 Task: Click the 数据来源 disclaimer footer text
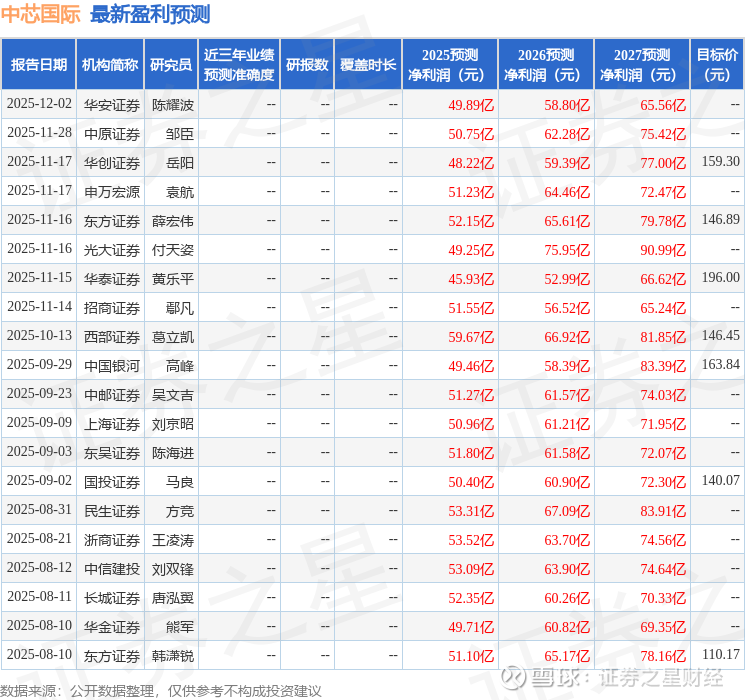161,690
